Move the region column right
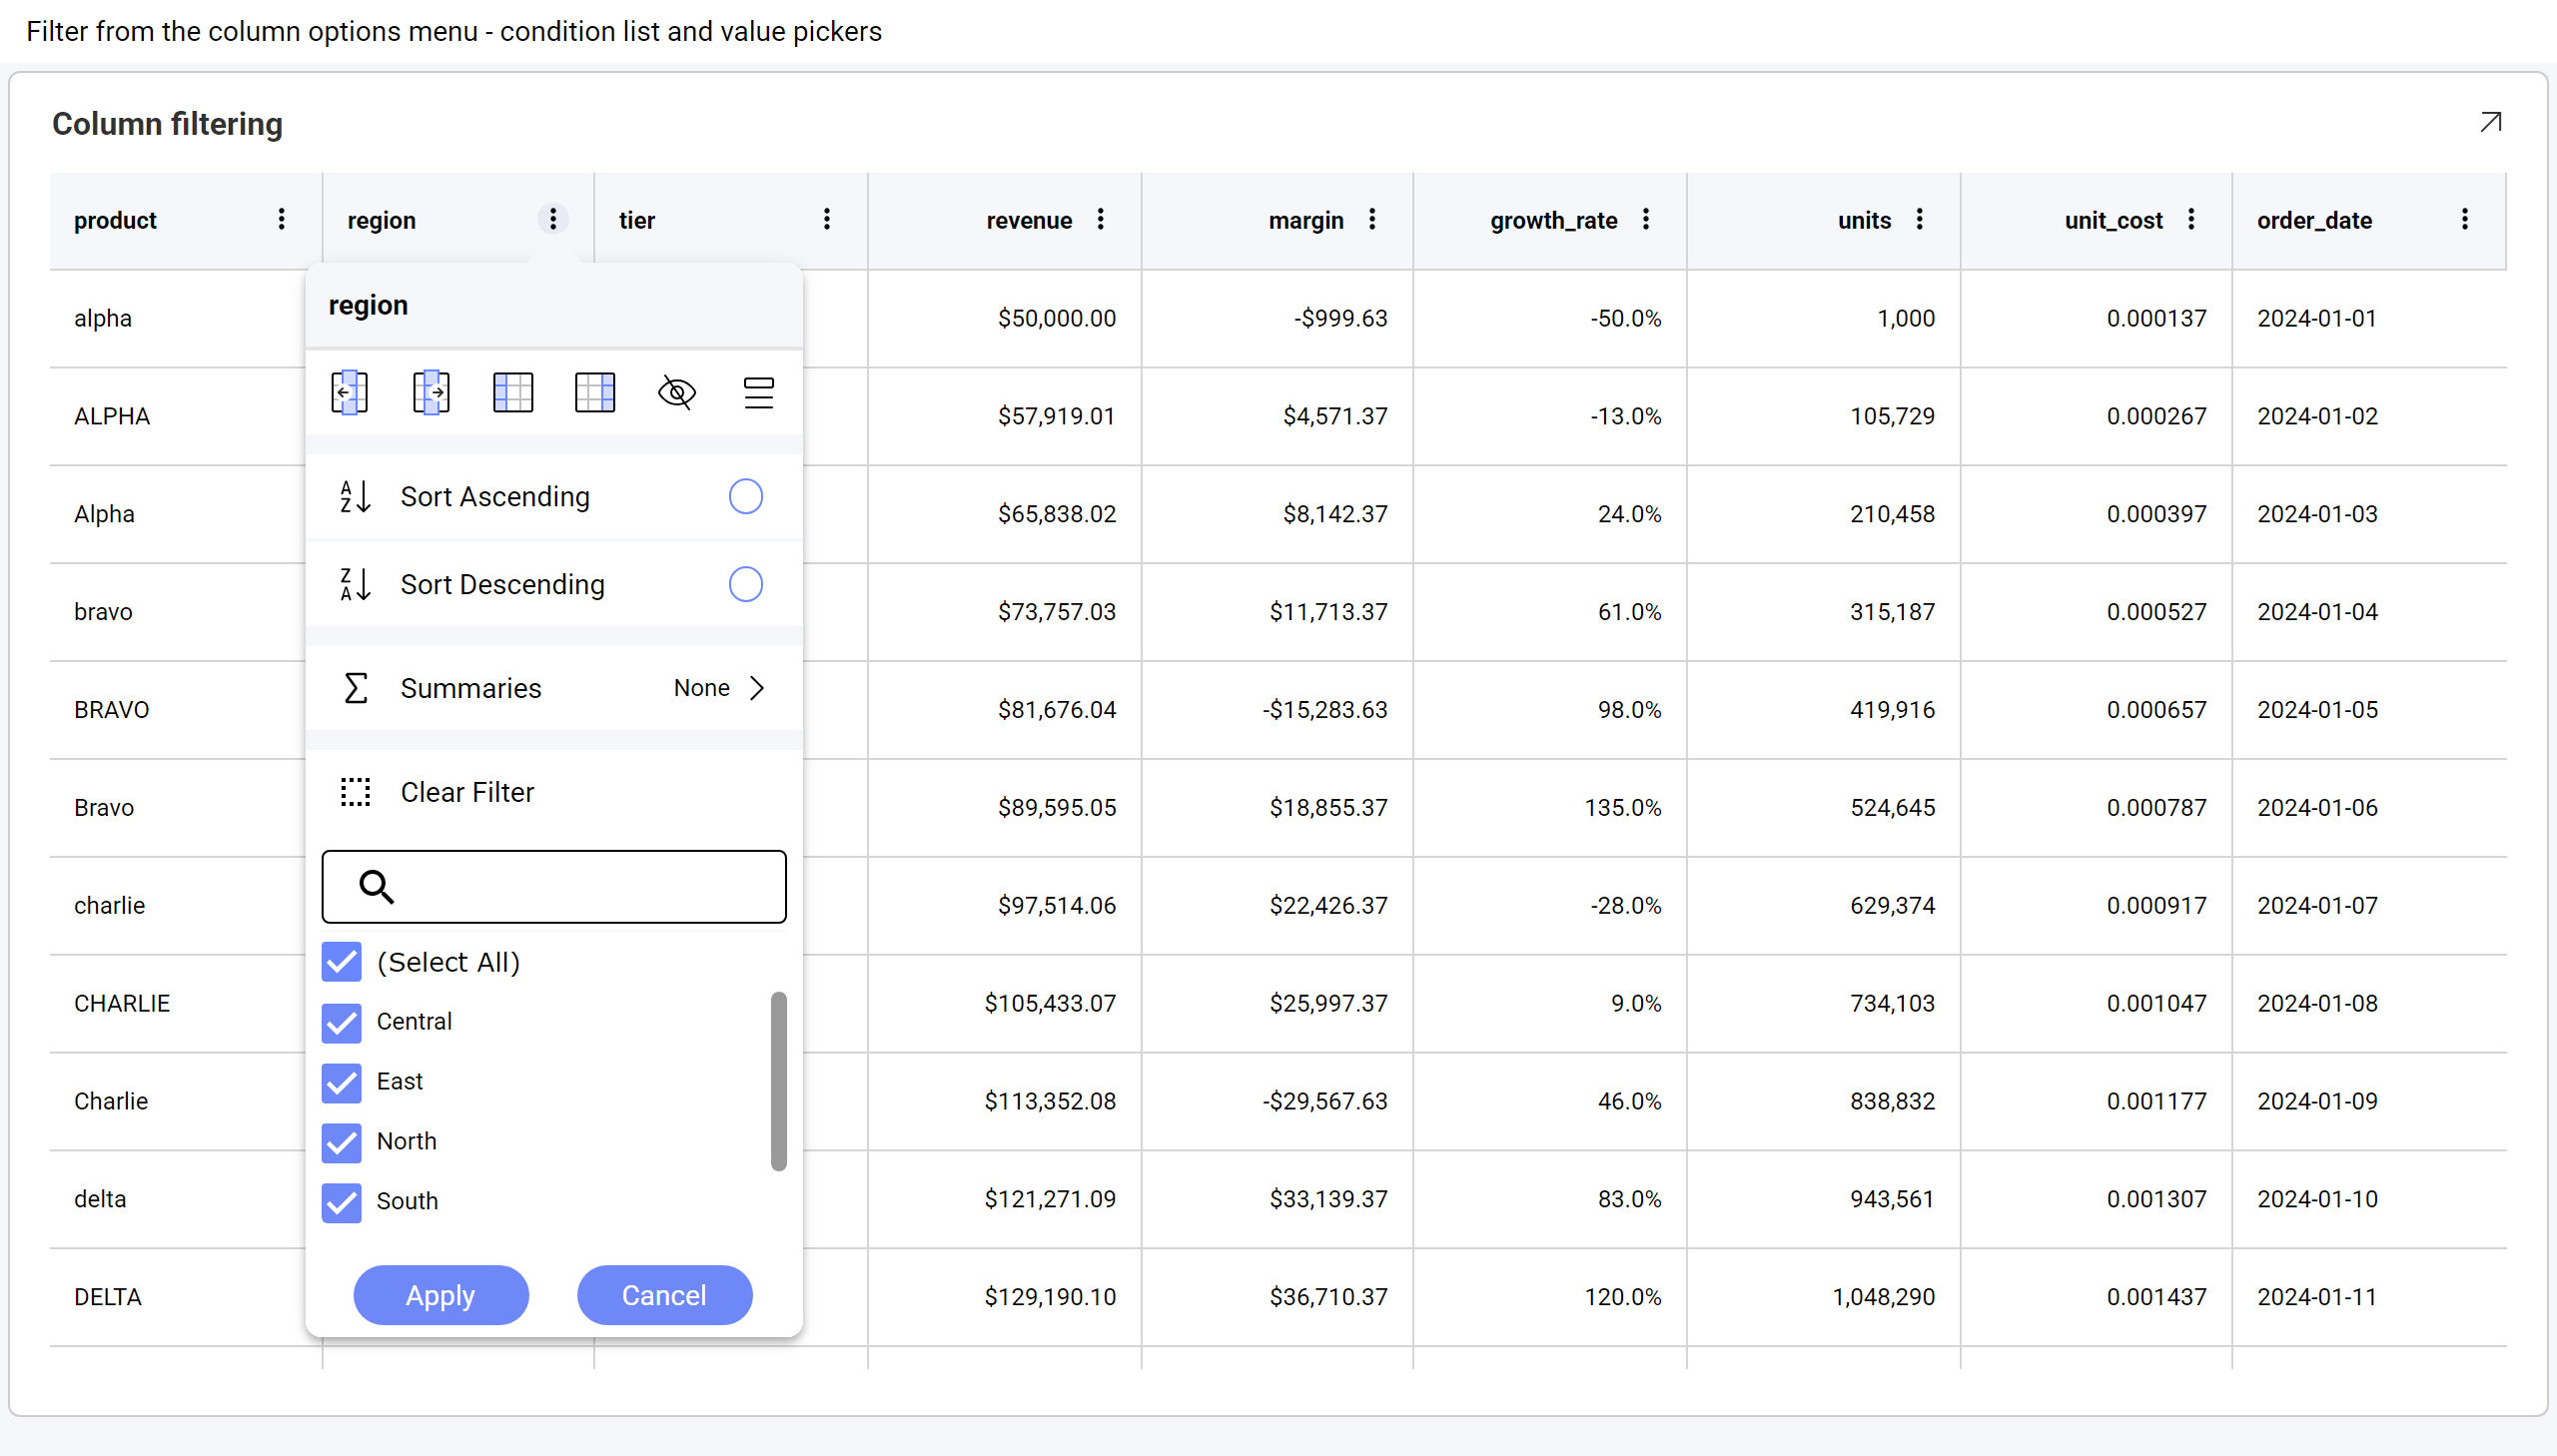 [x=431, y=393]
